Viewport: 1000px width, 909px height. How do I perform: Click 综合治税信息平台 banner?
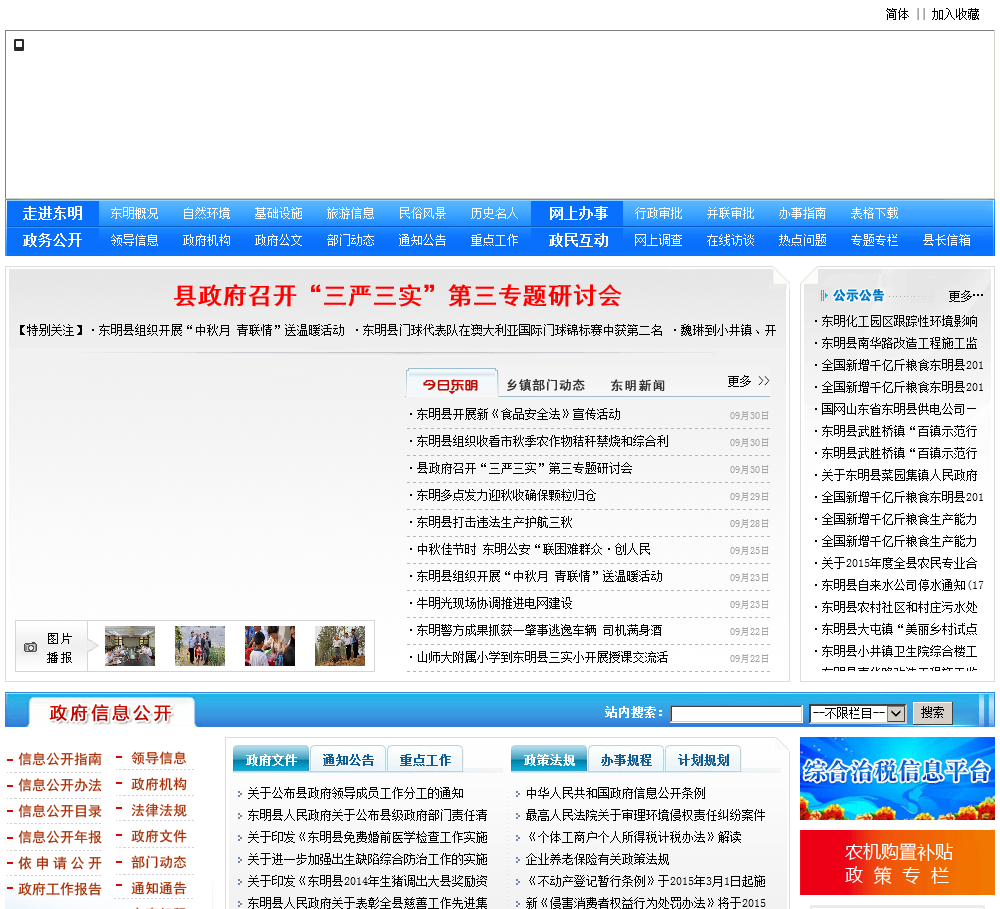tap(897, 778)
